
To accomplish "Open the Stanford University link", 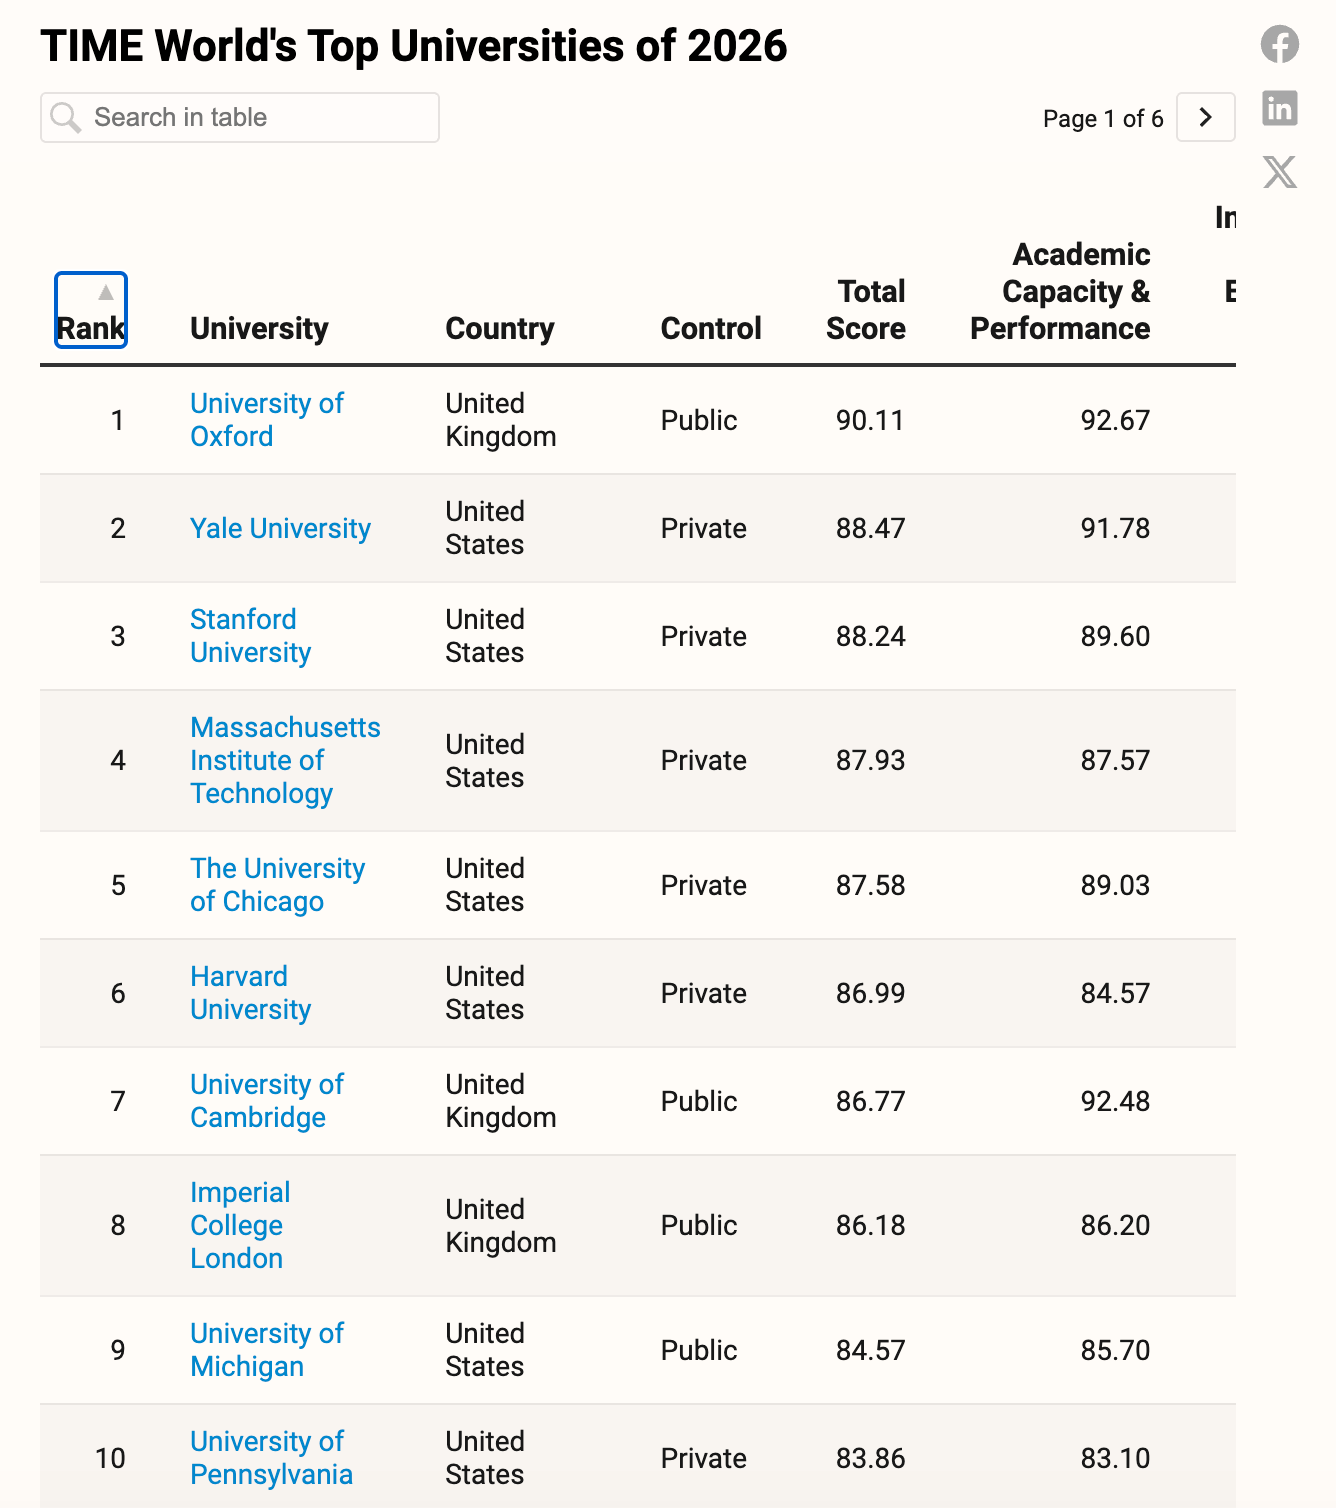I will point(250,636).
